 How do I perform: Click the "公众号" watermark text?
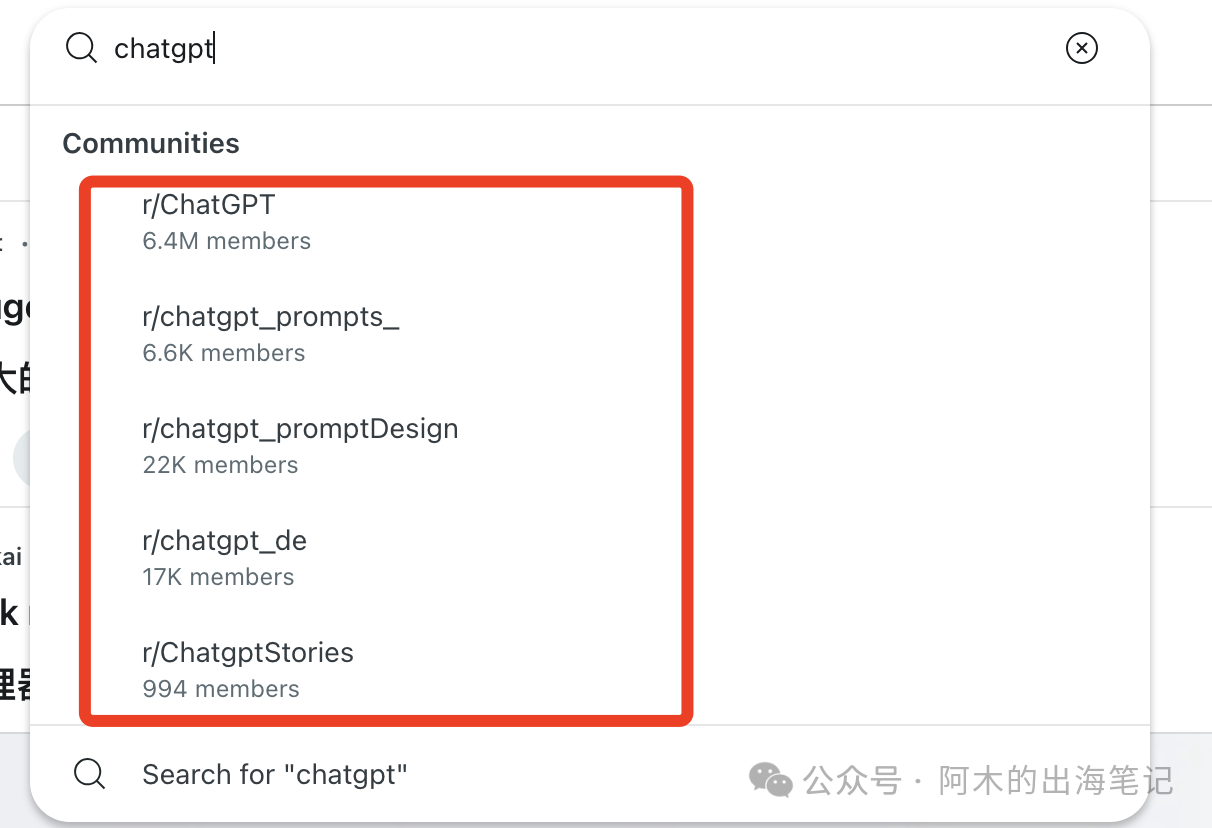[x=853, y=780]
